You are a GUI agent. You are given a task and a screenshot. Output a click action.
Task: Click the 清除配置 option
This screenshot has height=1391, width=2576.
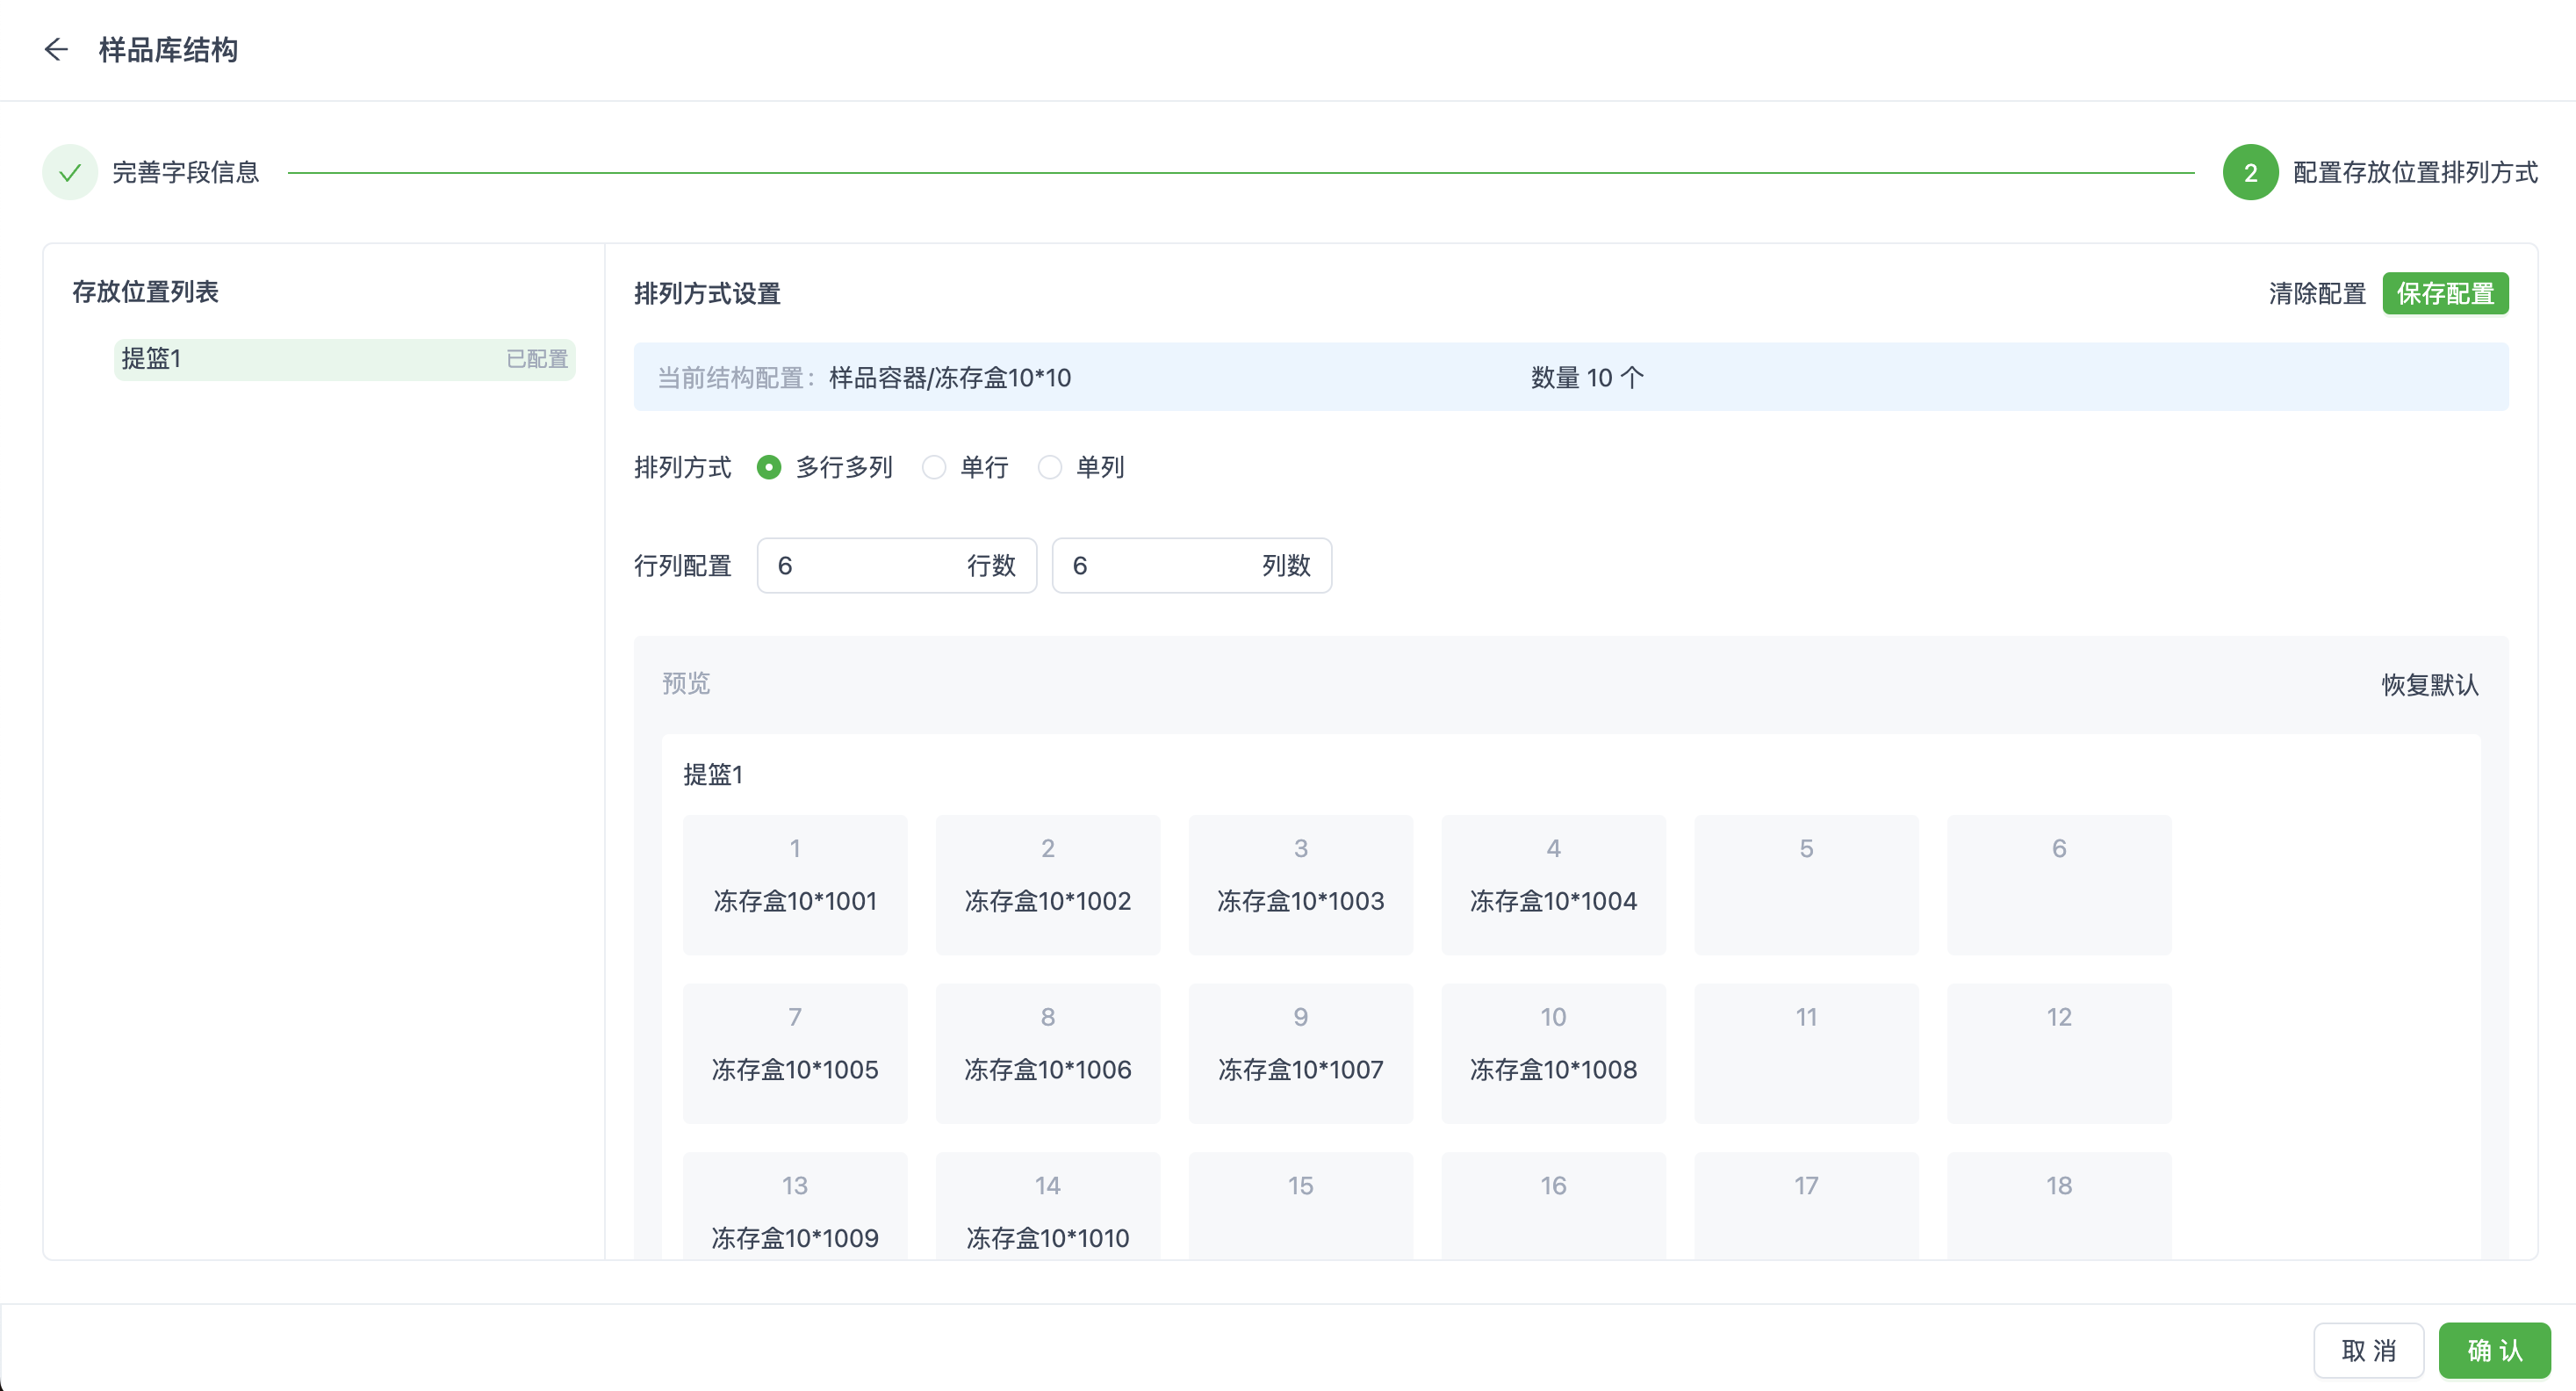pos(2317,293)
